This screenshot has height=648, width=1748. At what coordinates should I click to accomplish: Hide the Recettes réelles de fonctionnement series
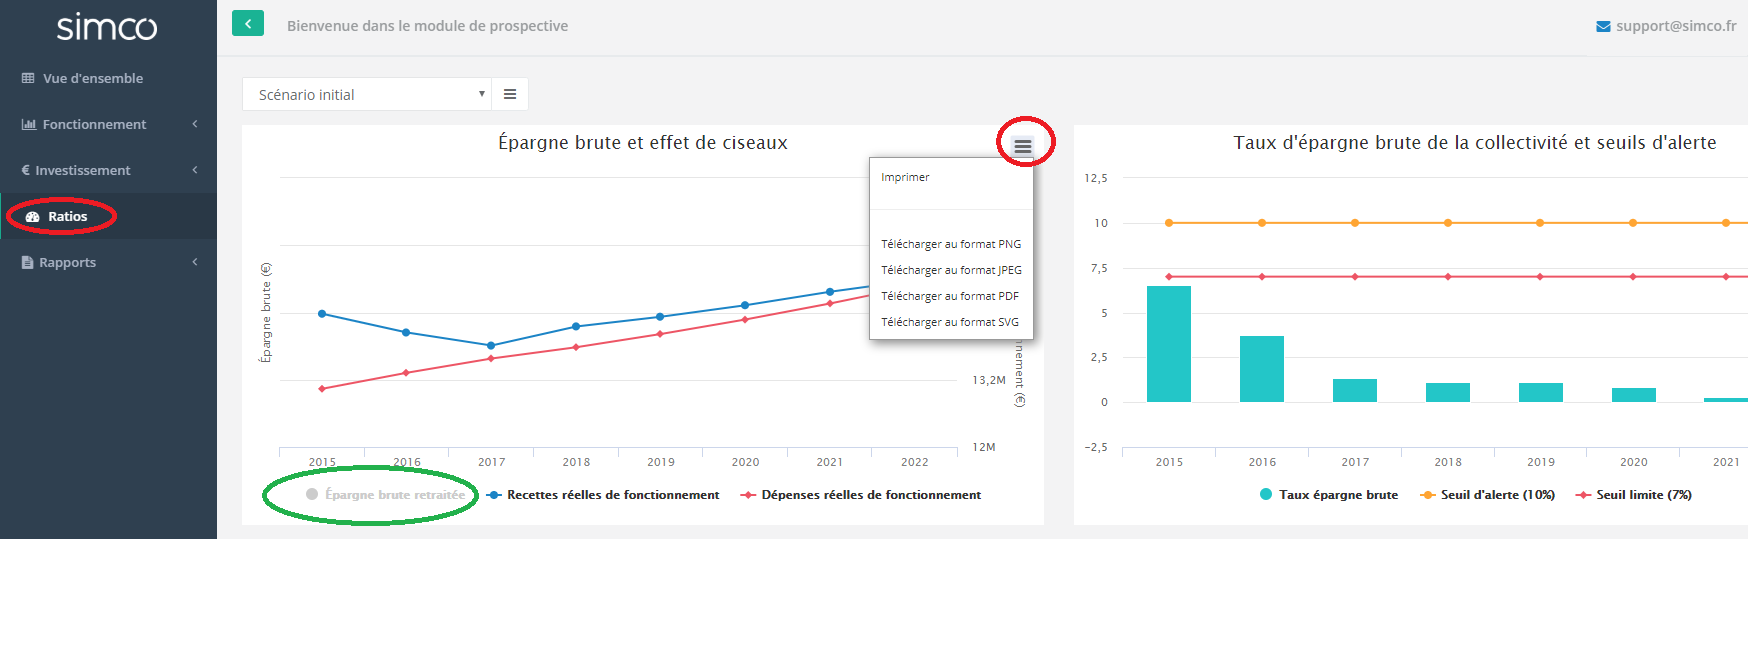point(612,495)
